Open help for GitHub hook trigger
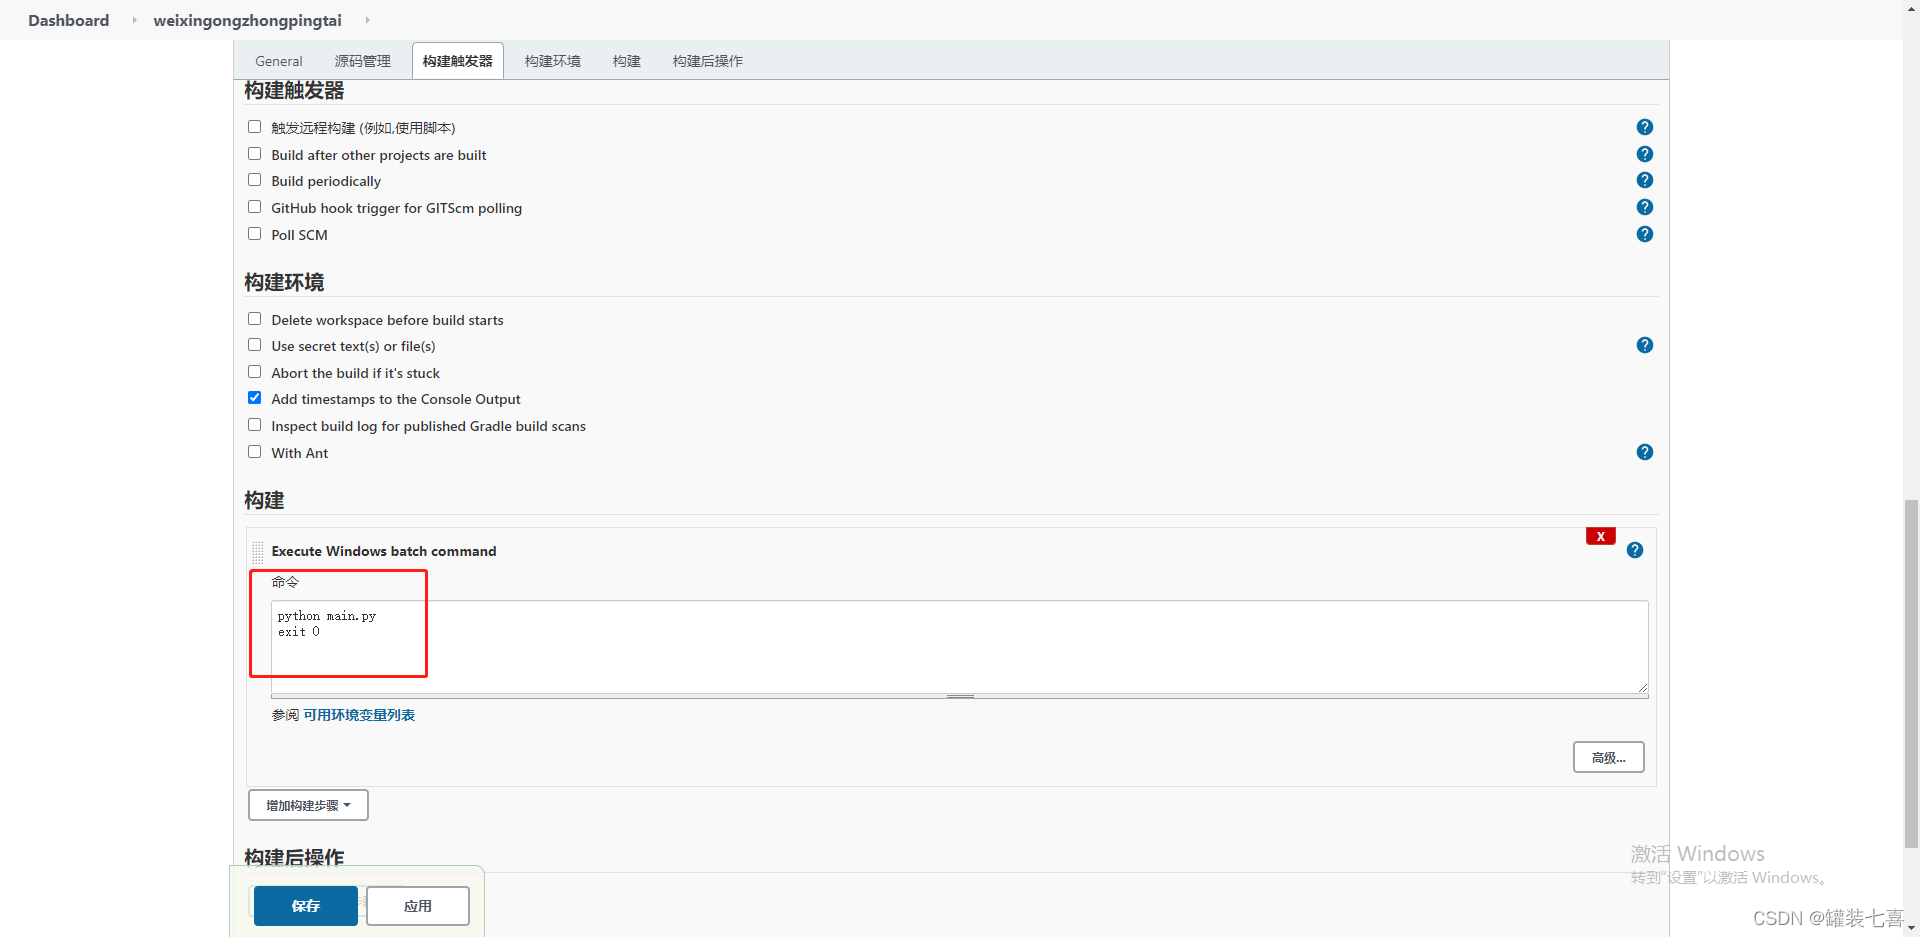The image size is (1920, 937). [1644, 207]
